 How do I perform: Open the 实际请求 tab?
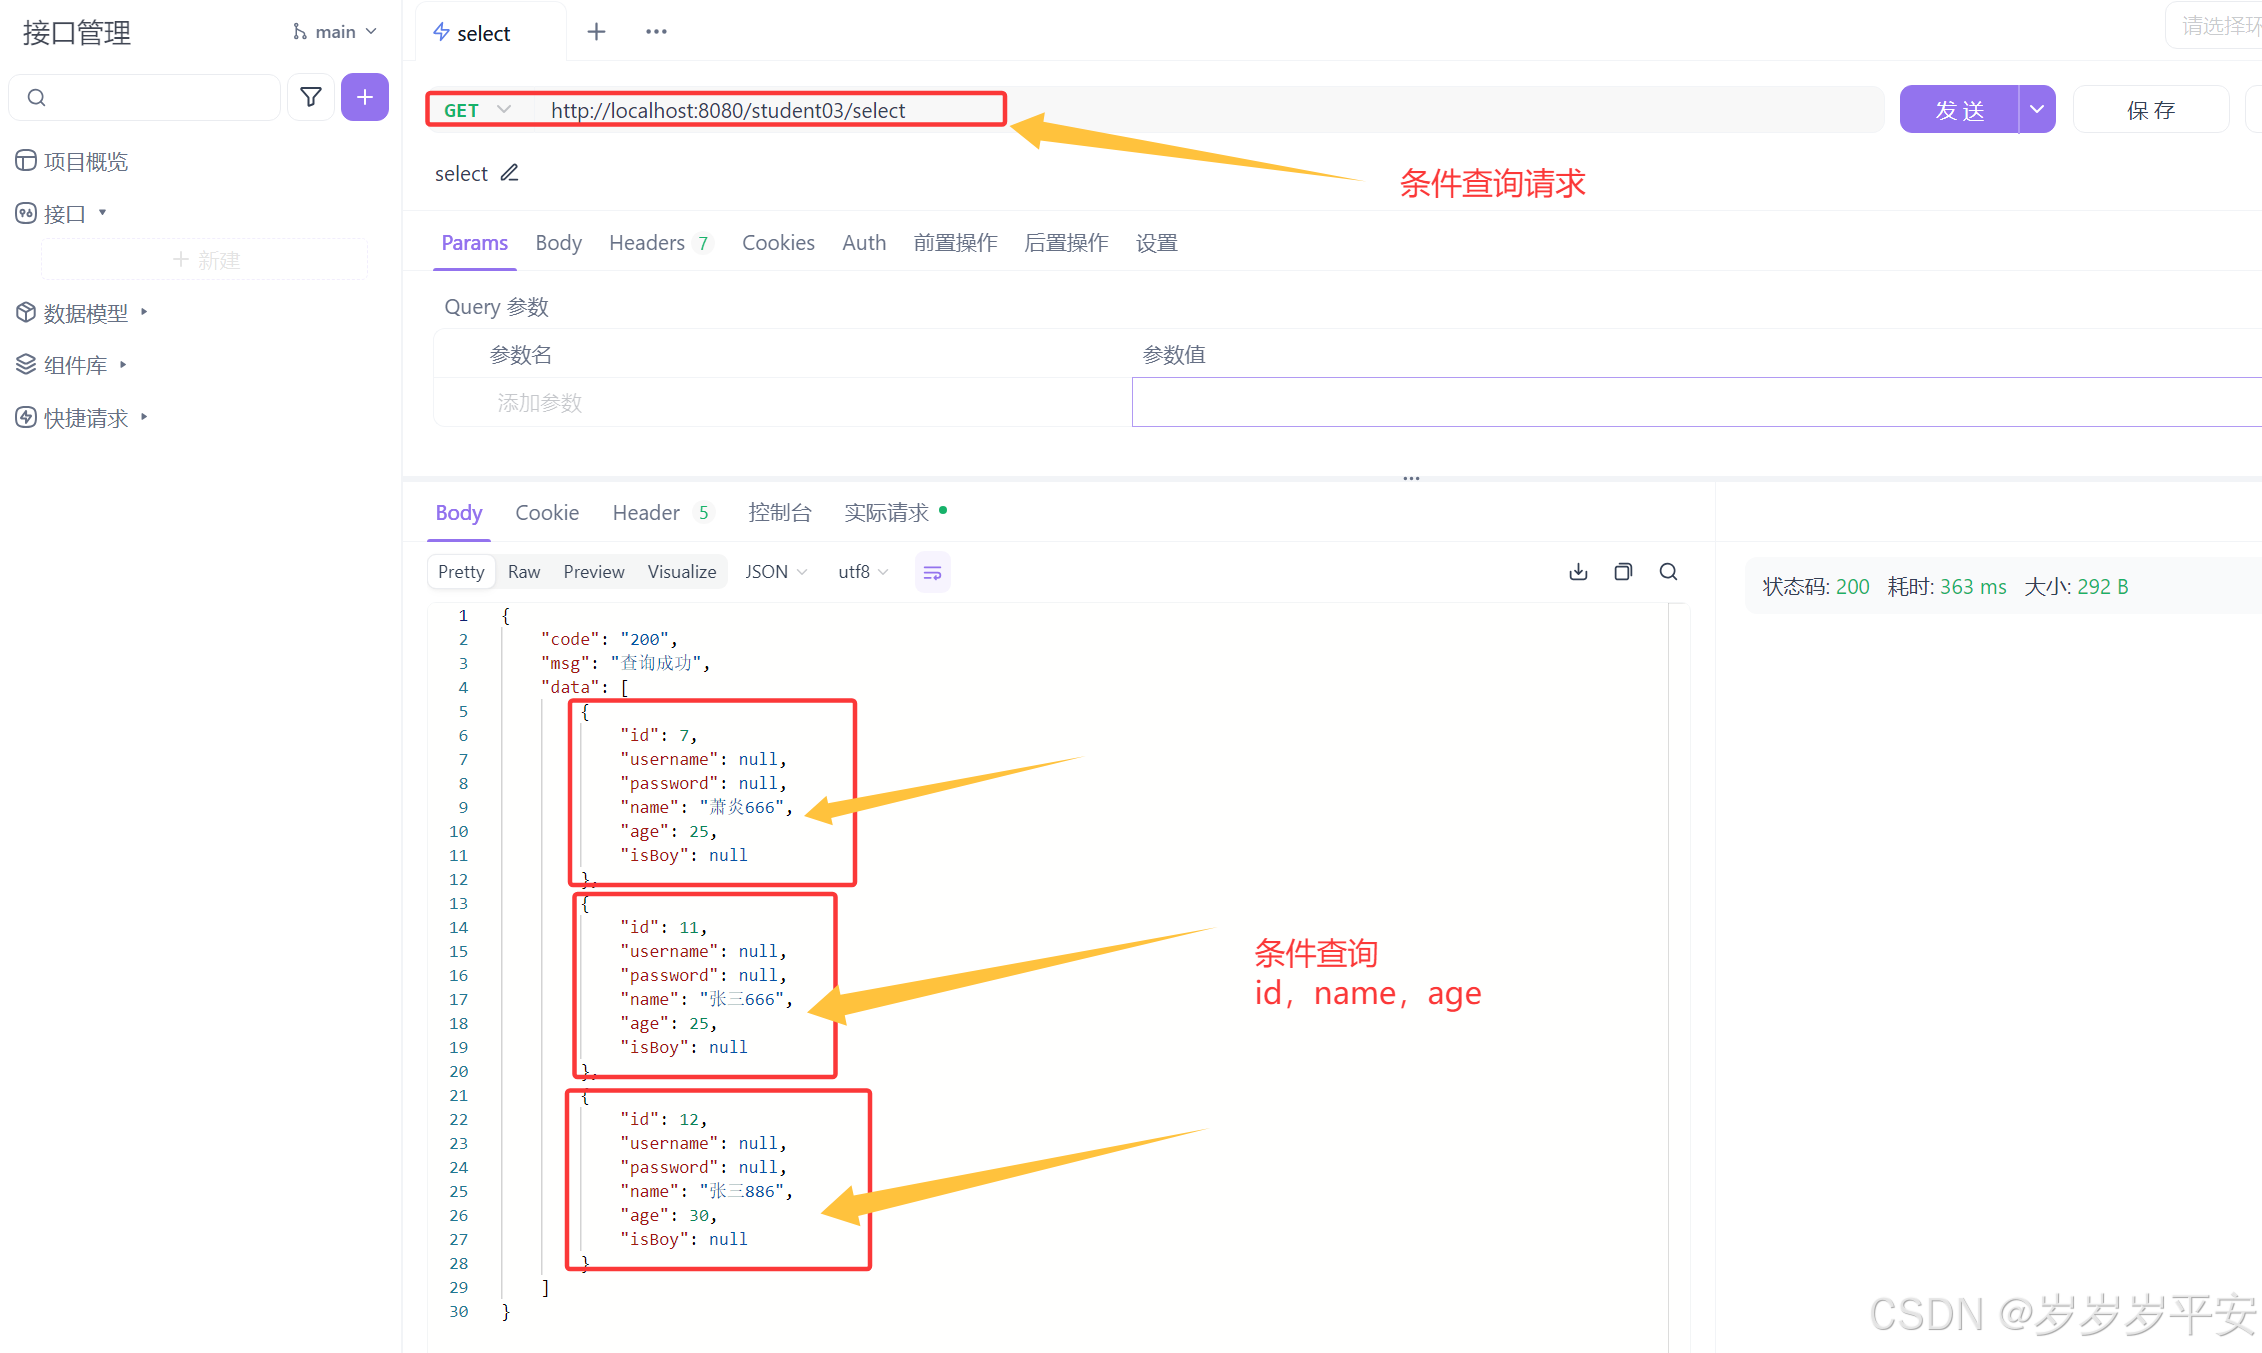tap(896, 513)
